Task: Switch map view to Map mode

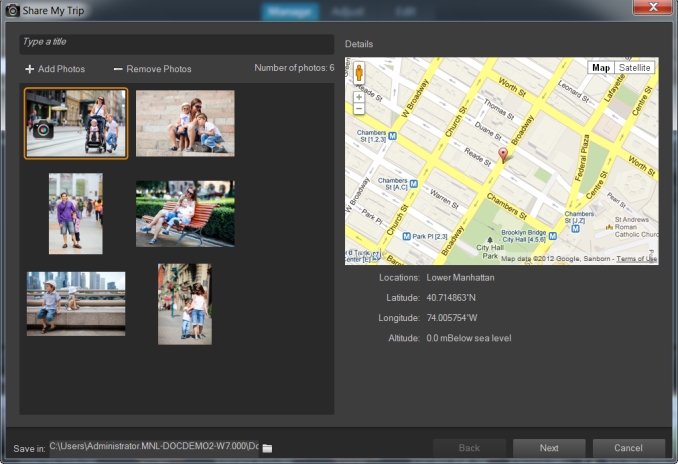Action: [x=601, y=68]
